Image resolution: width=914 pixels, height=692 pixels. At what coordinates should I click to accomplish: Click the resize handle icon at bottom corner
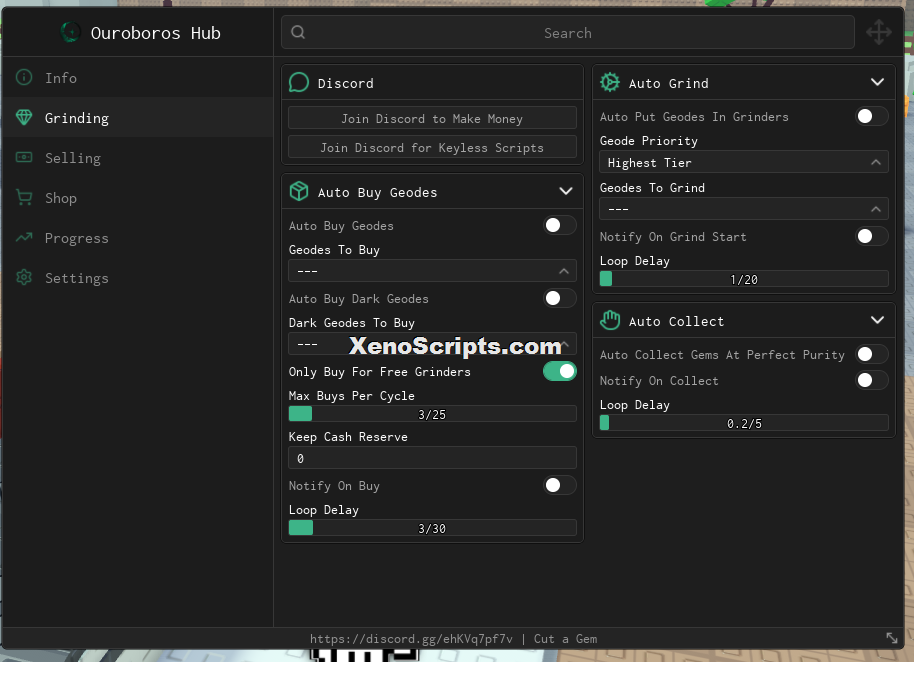click(892, 638)
